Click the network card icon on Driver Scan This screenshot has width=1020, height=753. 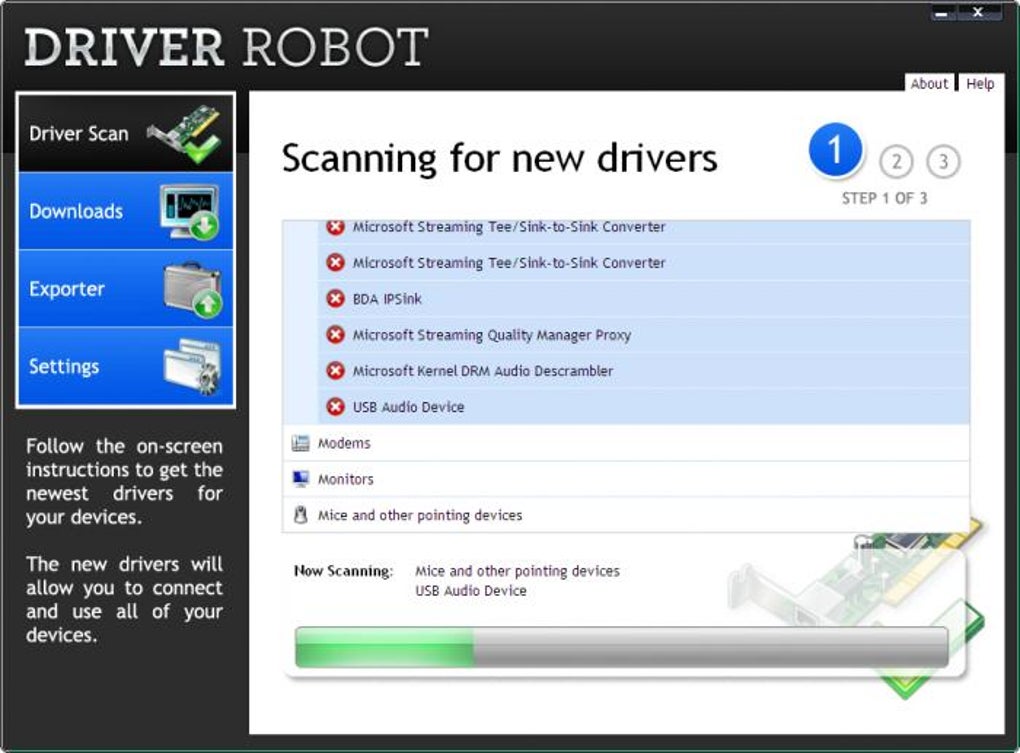(185, 133)
